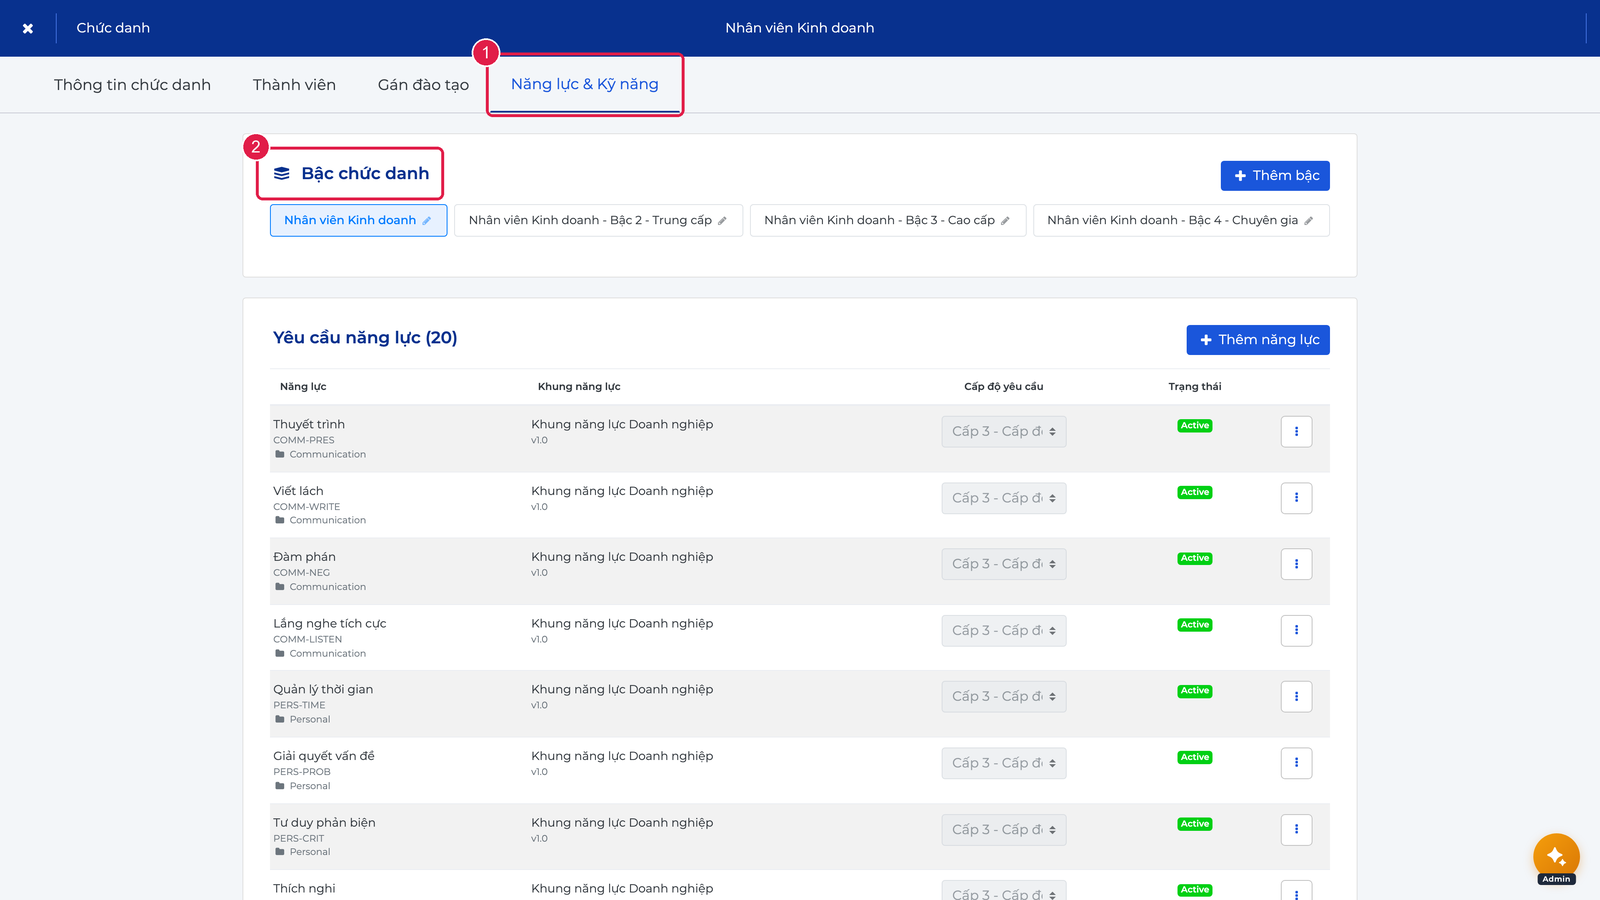Click the pencil icon for Bậc 3 - Cao cấp
The image size is (1600, 900).
tap(1005, 221)
